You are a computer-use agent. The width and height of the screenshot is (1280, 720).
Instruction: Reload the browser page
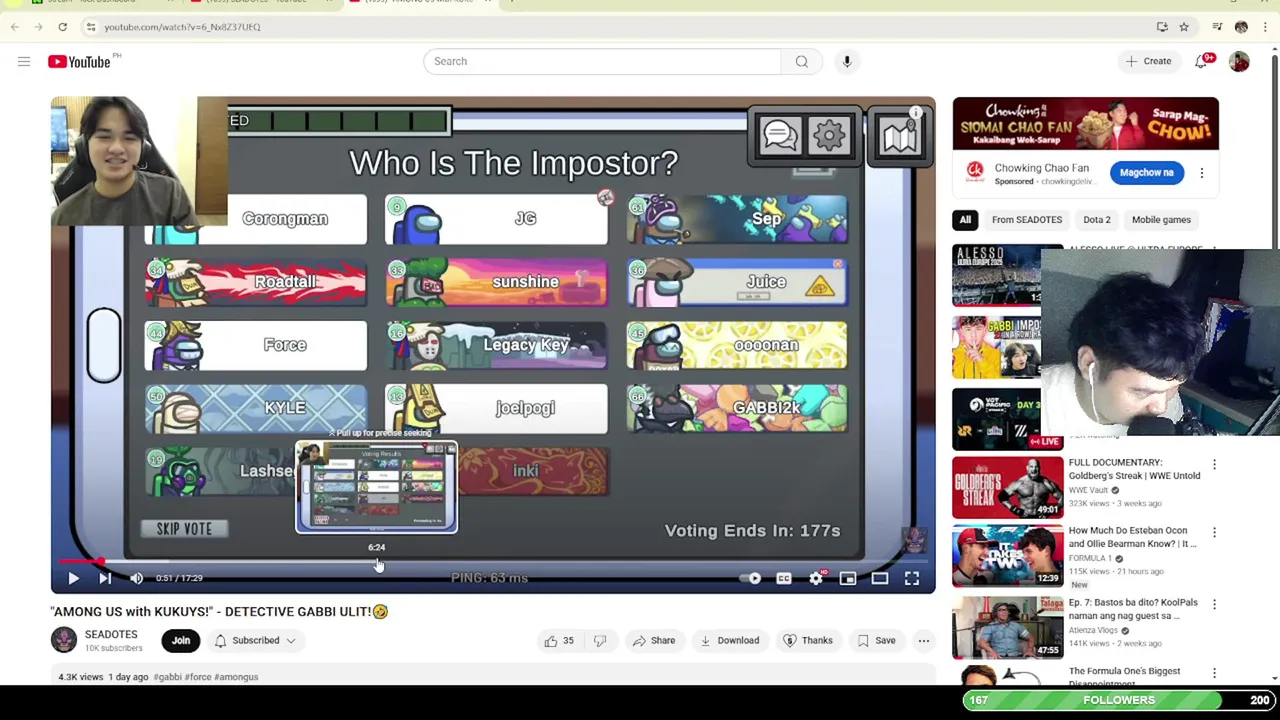(62, 27)
